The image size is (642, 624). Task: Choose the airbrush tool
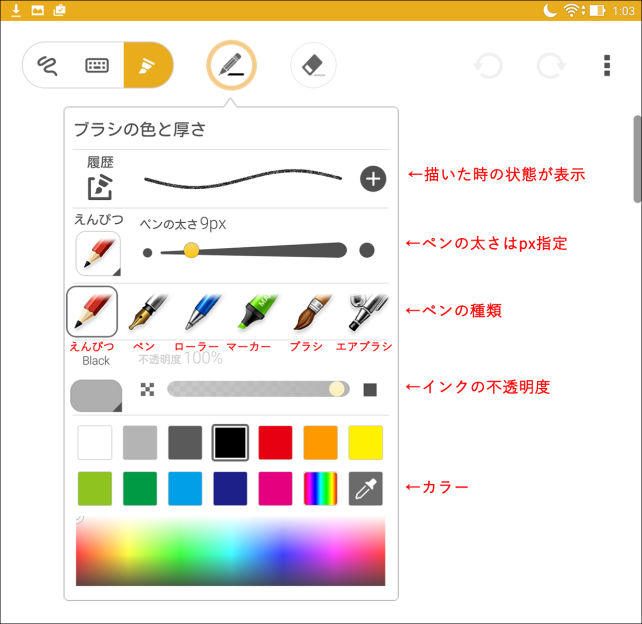coord(368,312)
